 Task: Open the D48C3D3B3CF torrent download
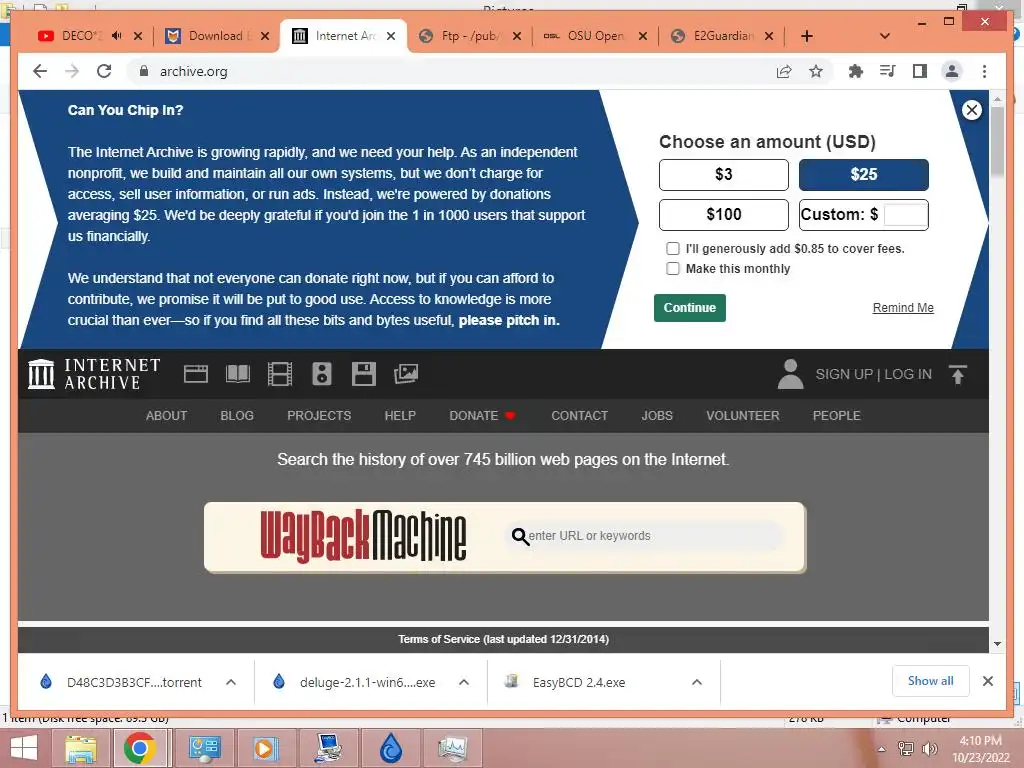pyautogui.click(x=134, y=682)
